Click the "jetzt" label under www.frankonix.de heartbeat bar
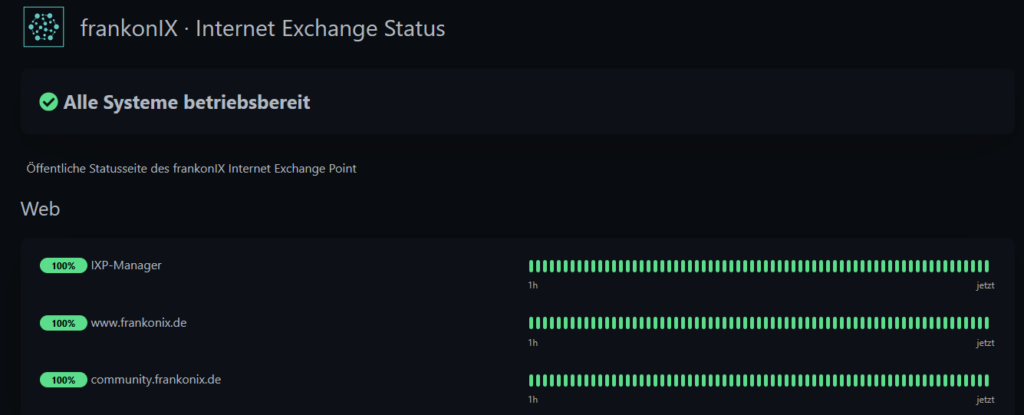1024x415 pixels. tap(985, 343)
